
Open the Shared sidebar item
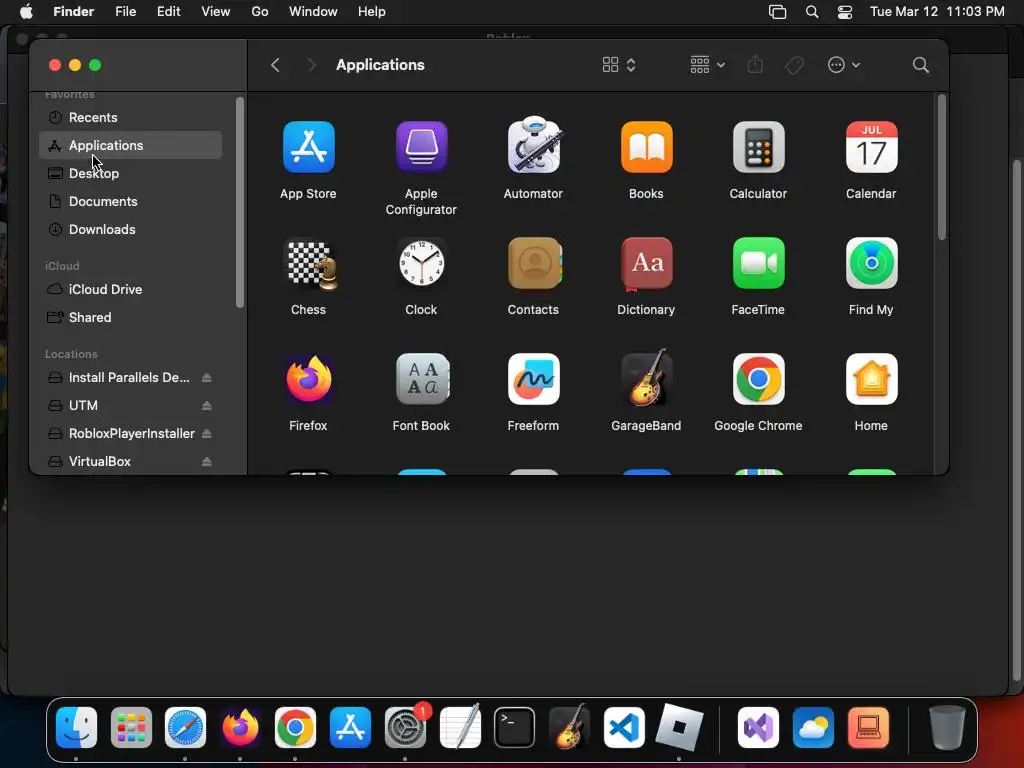131,317
